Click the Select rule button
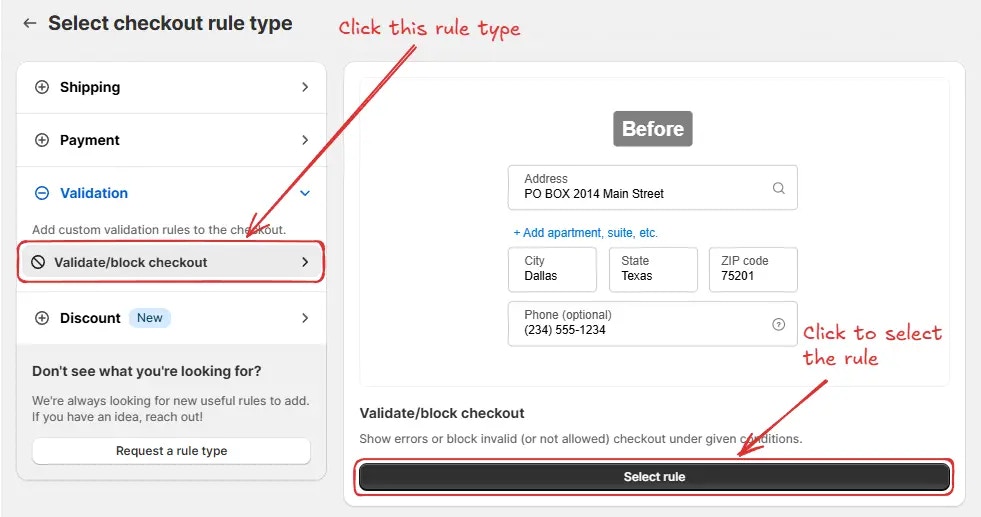This screenshot has height=517, width=981. pos(654,477)
